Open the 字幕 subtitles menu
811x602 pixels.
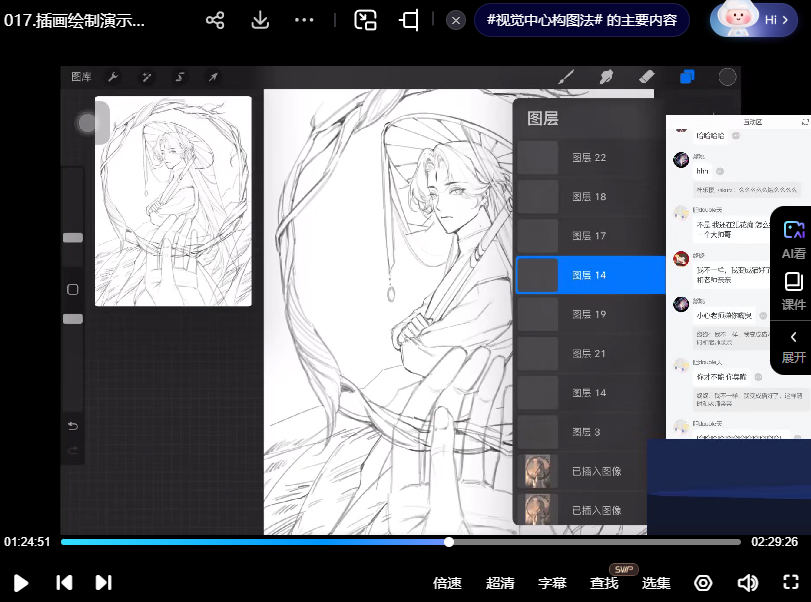(552, 583)
